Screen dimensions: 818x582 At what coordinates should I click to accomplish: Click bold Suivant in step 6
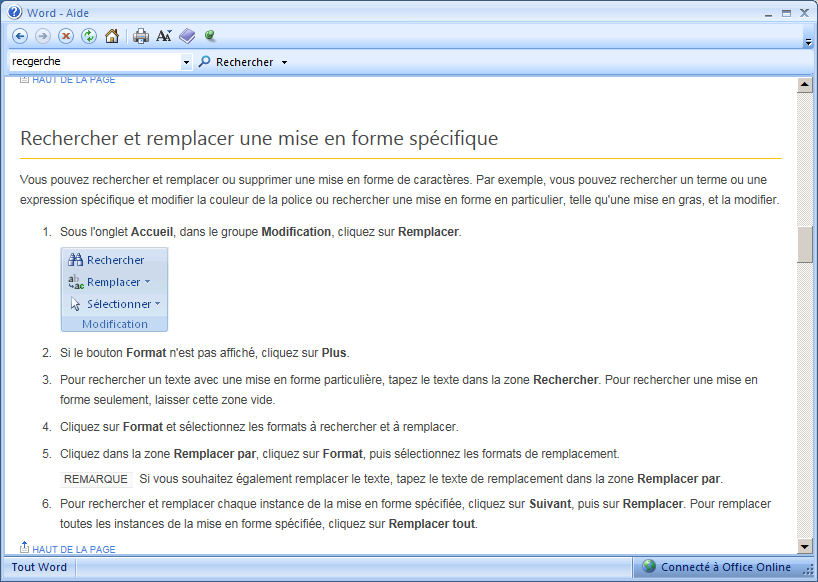550,504
